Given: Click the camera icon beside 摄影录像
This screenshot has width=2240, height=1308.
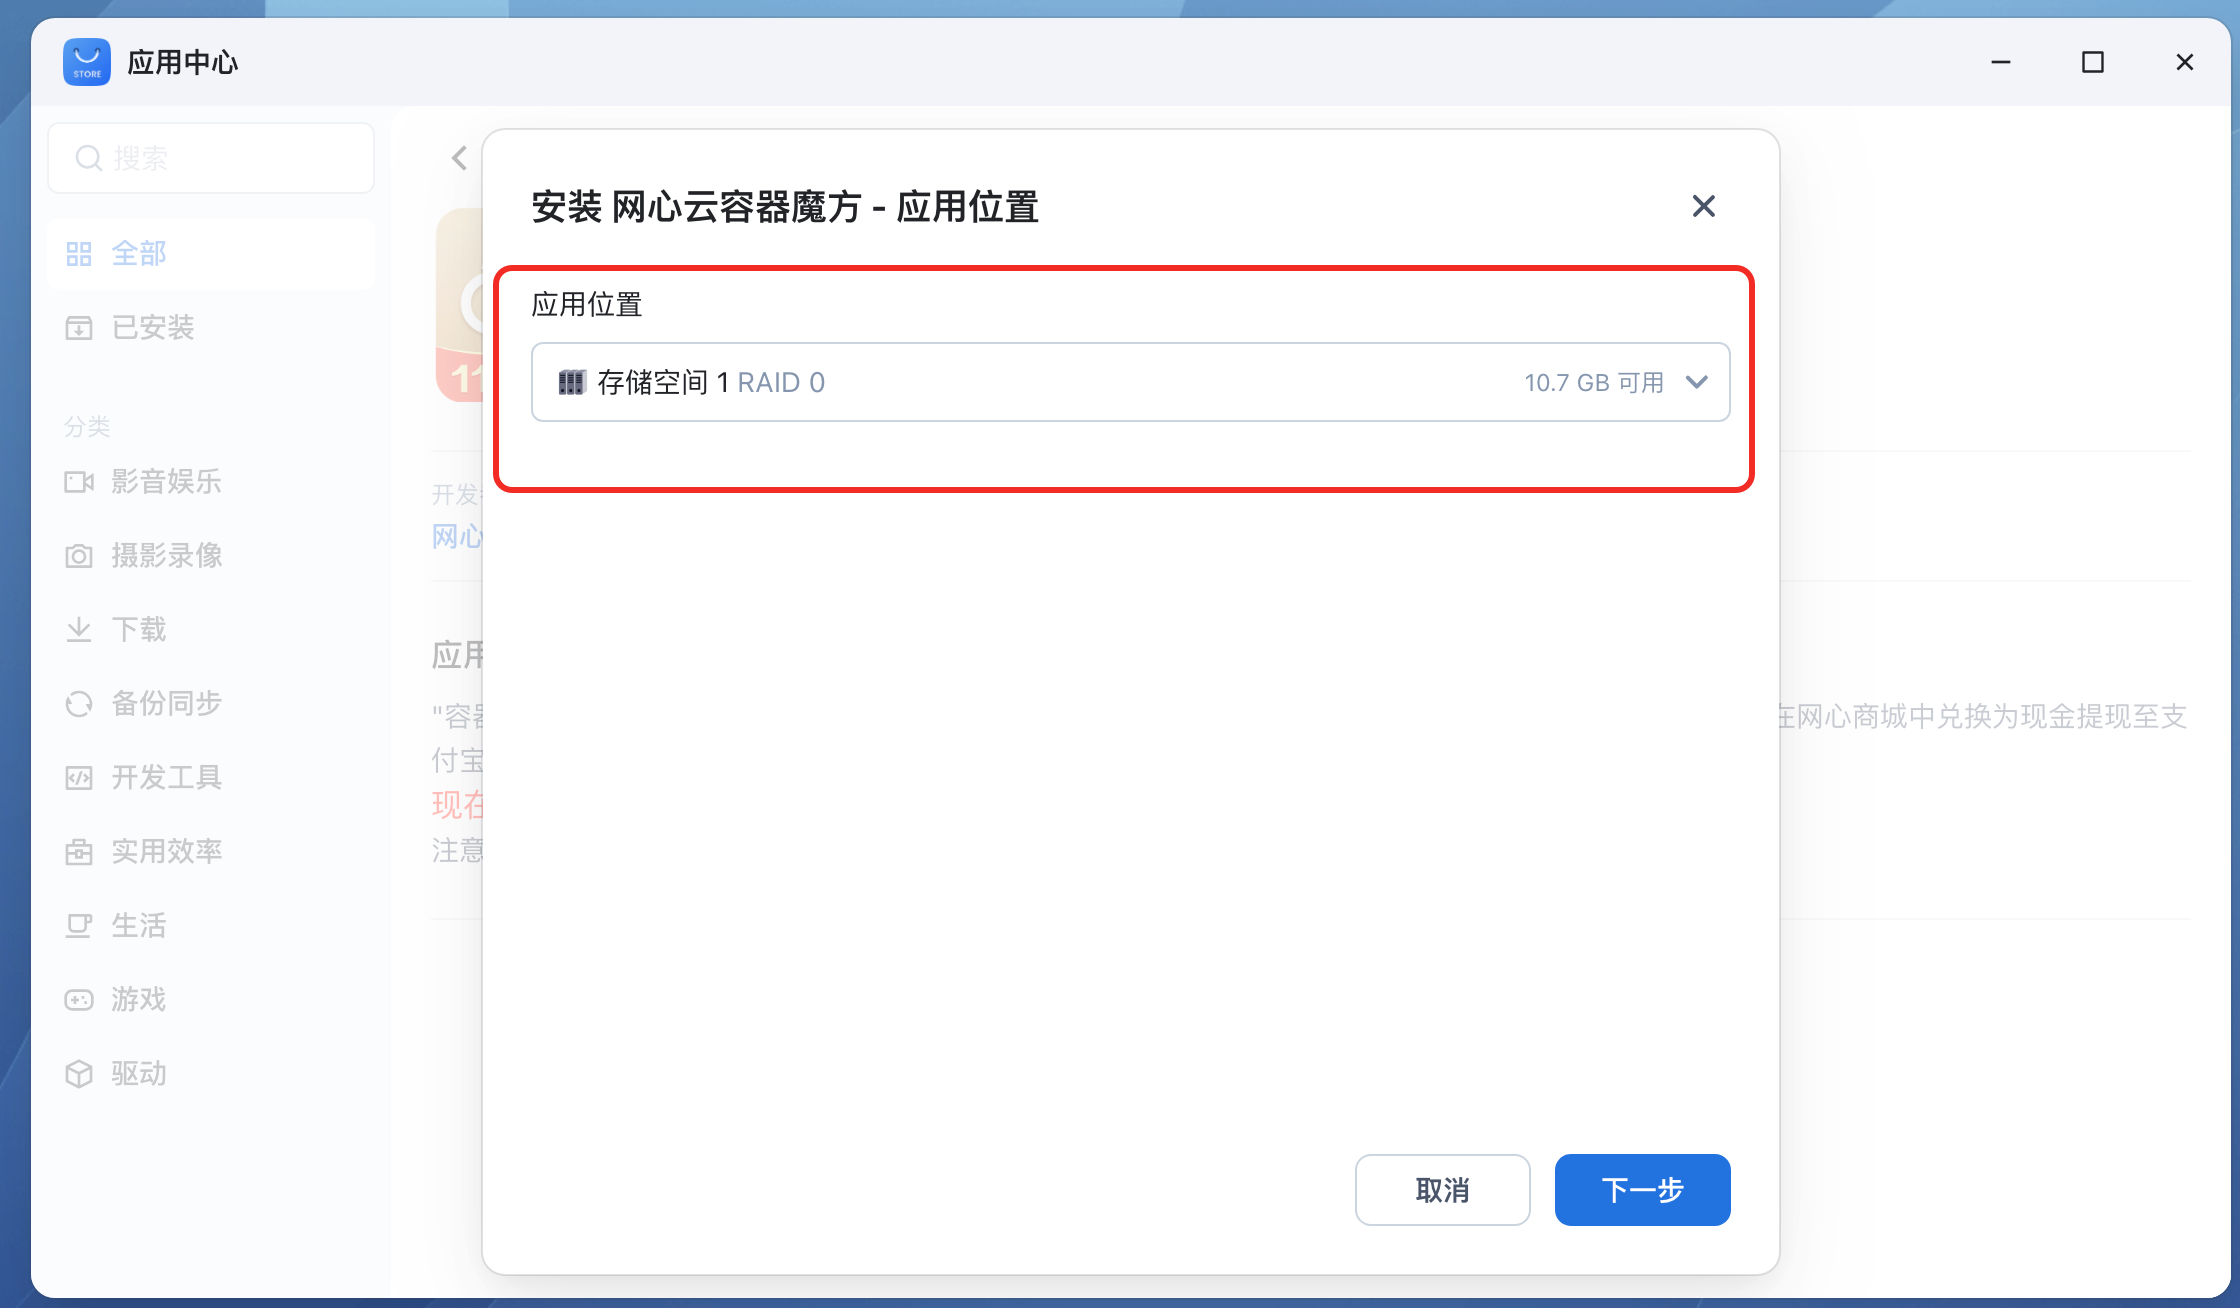Looking at the screenshot, I should coord(79,556).
